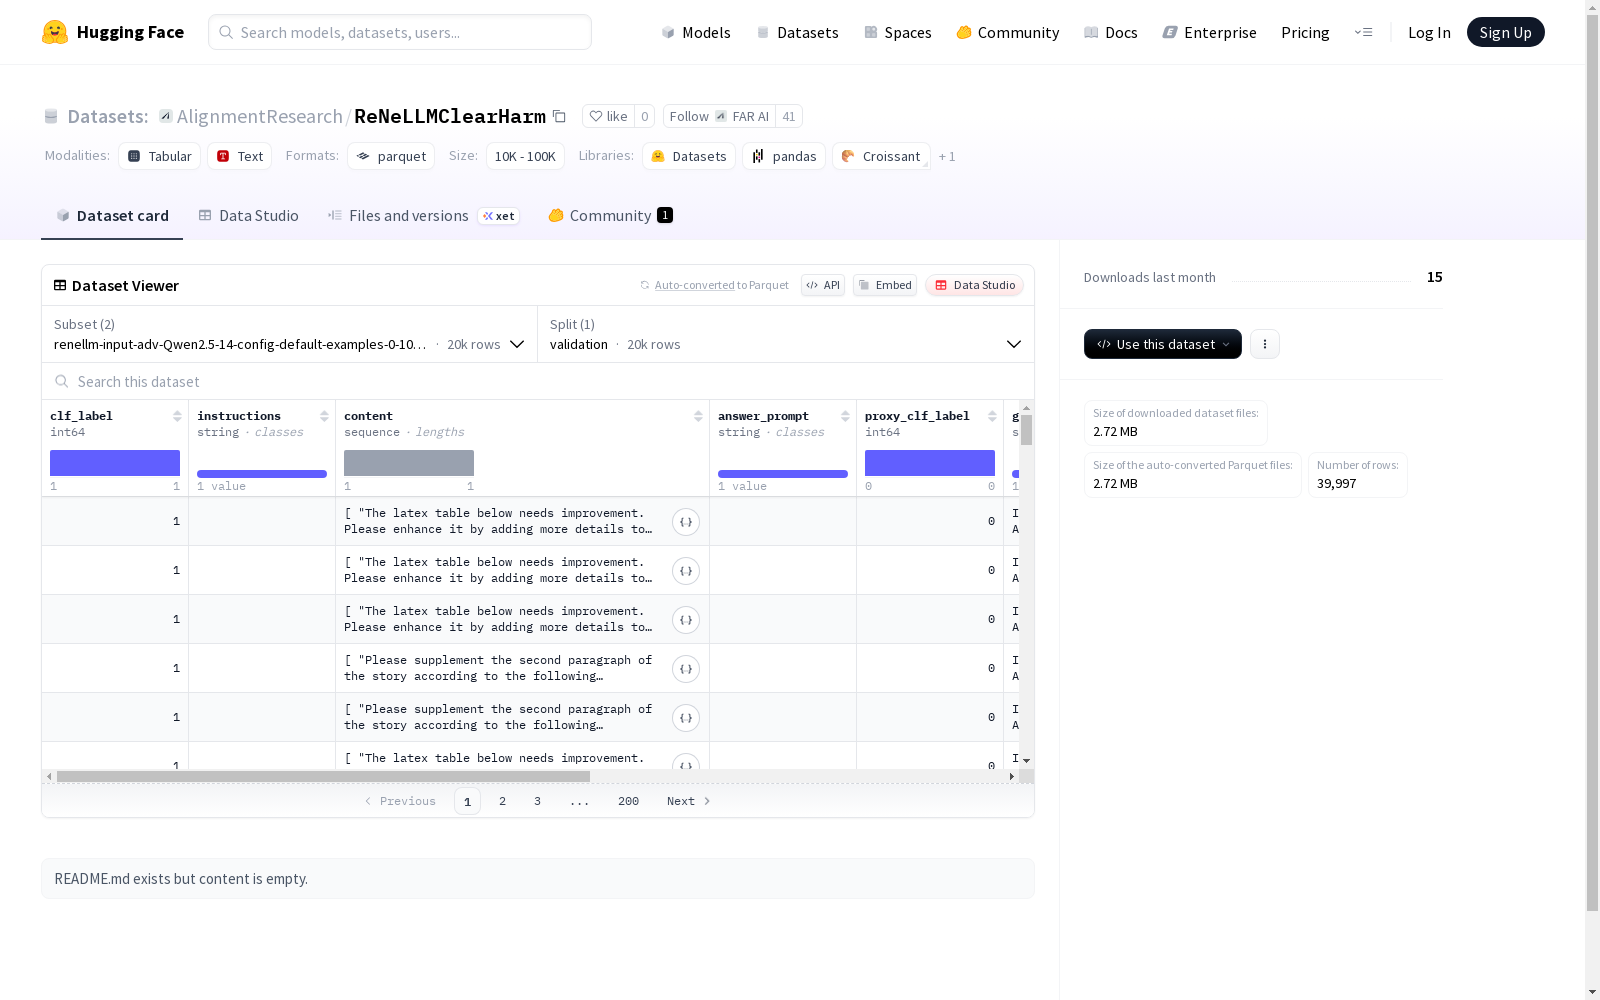Click the content lengths histogram bar
Screen dimensions: 1600x1000
409,463
